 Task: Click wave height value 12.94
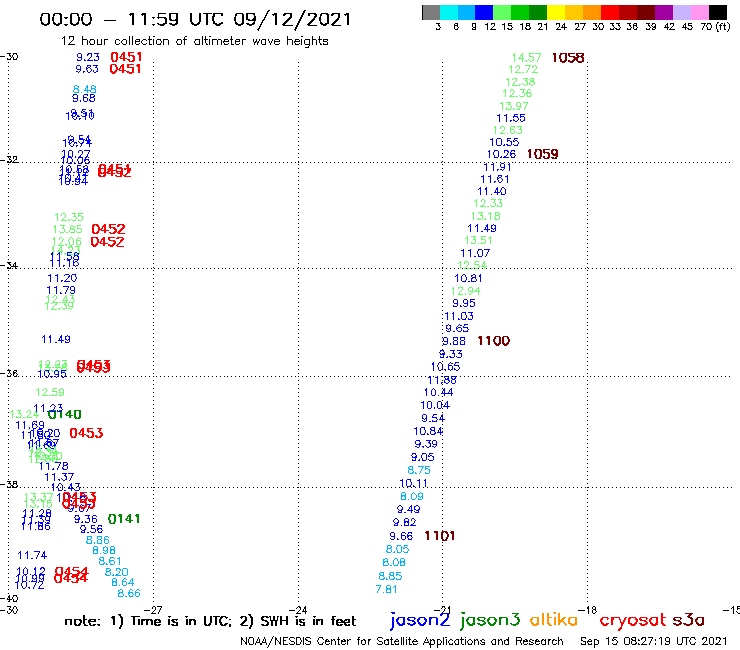tap(465, 291)
